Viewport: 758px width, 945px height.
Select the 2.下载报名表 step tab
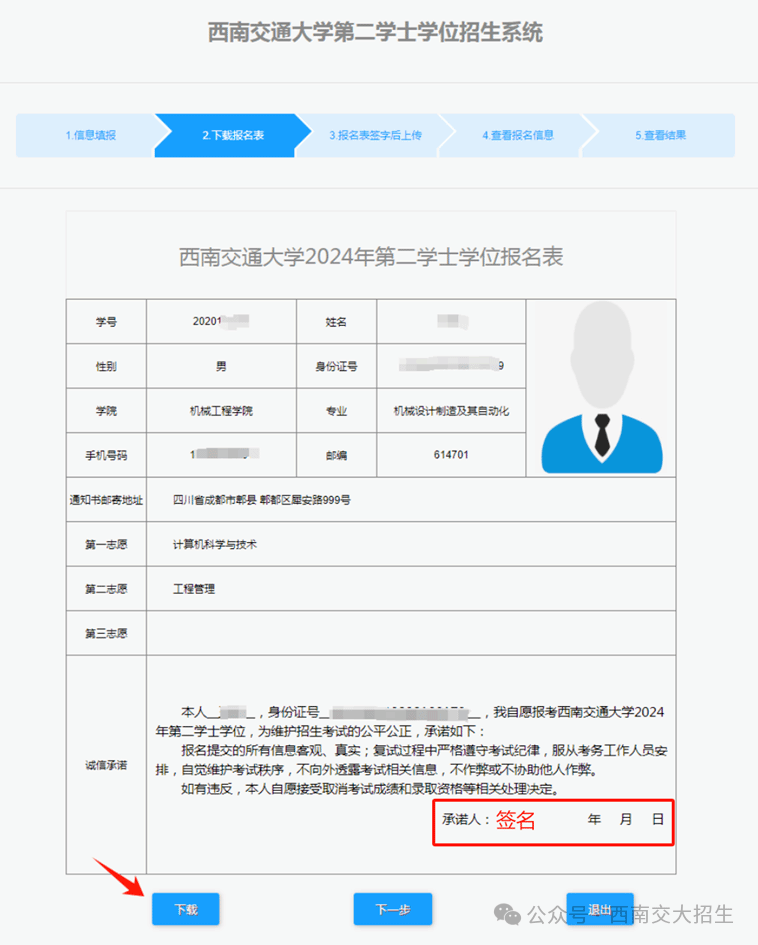coord(232,135)
